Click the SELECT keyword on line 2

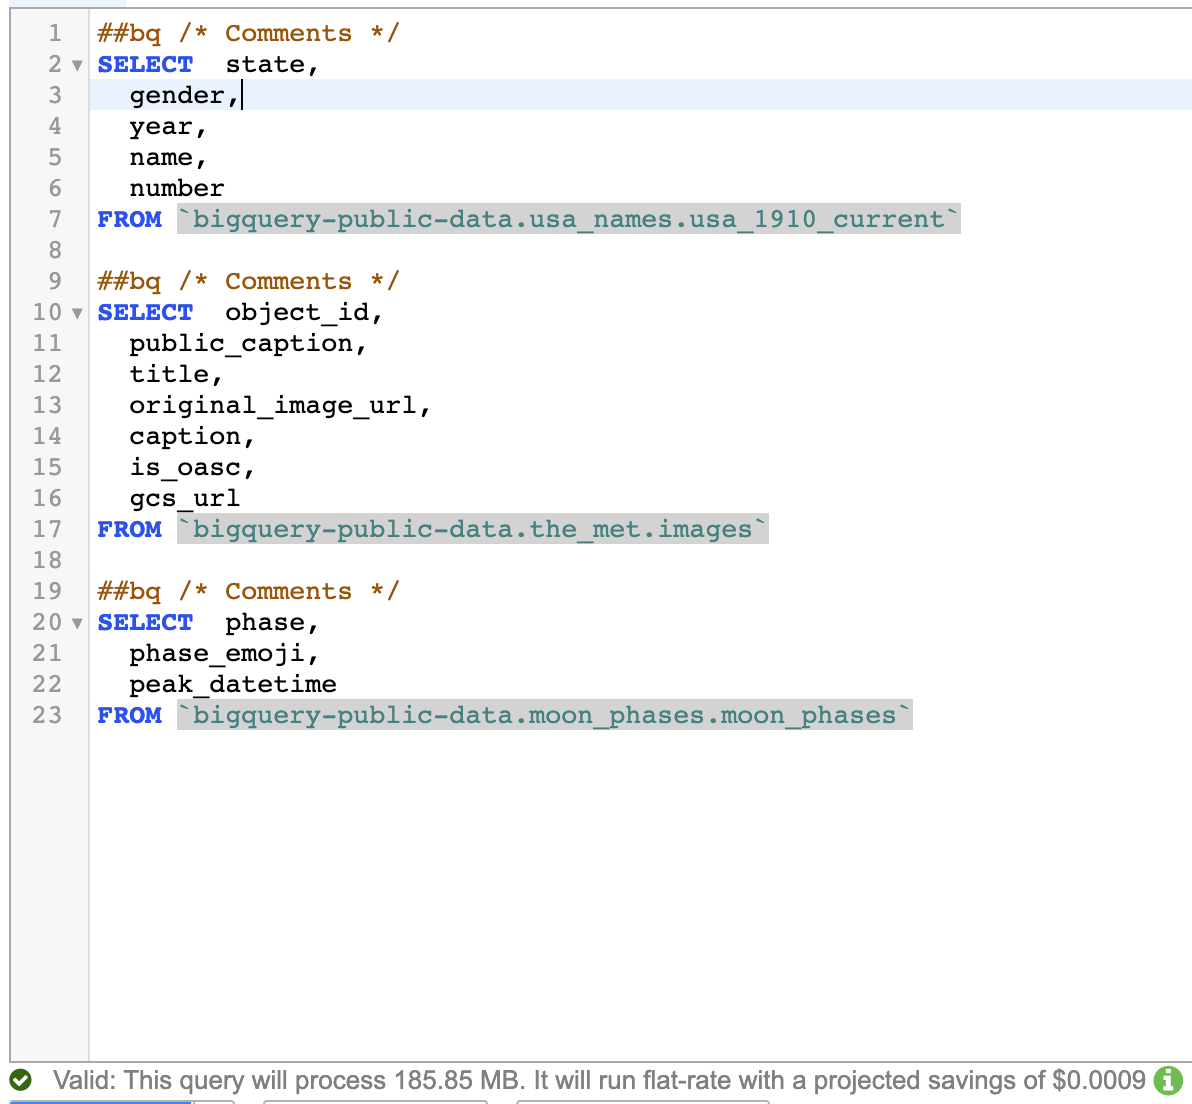click(145, 65)
